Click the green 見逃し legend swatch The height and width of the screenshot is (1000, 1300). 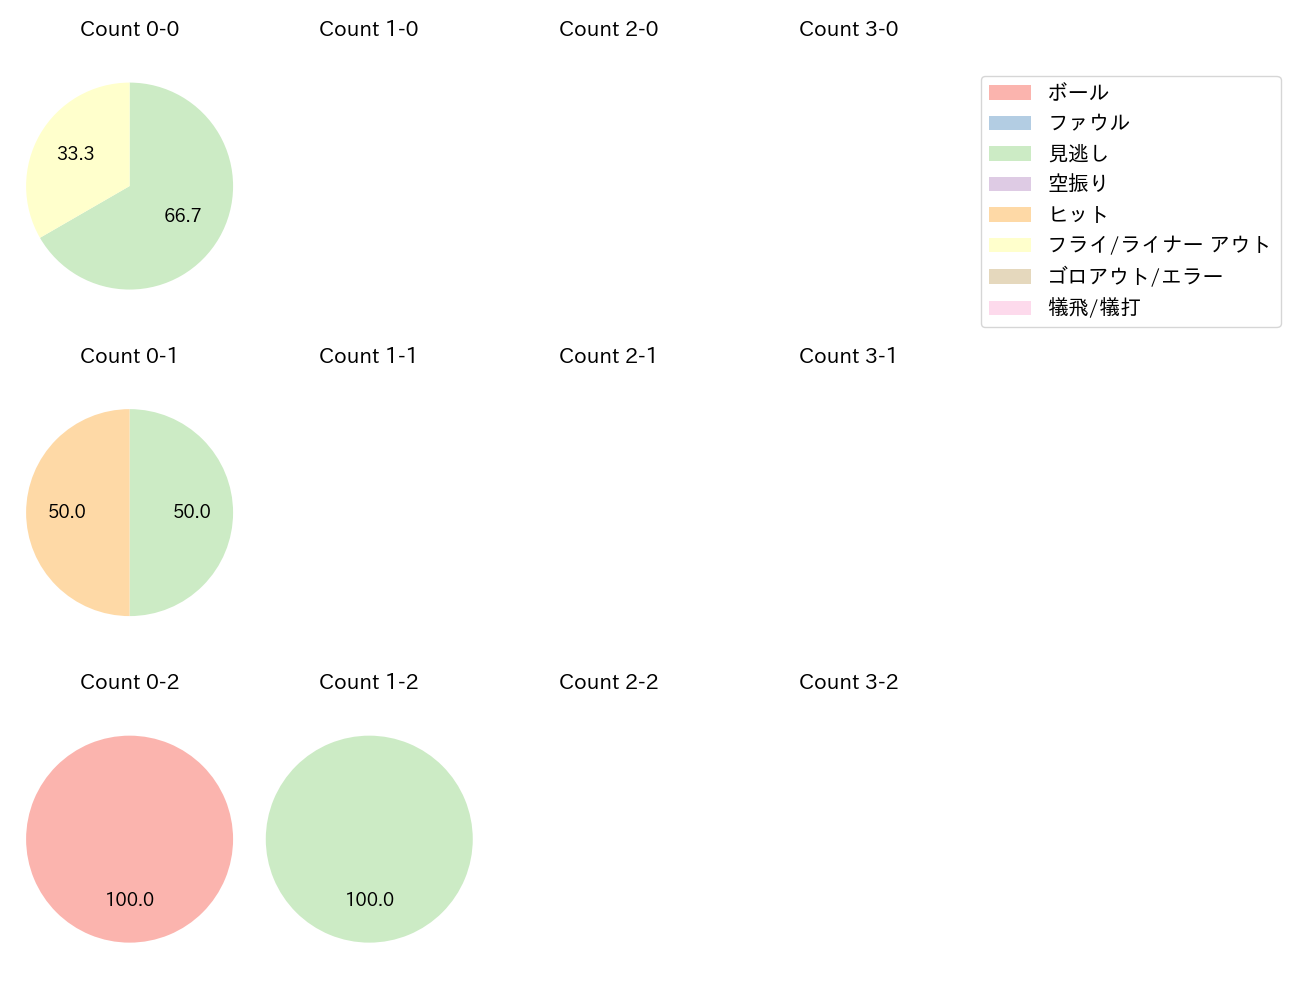[1009, 154]
